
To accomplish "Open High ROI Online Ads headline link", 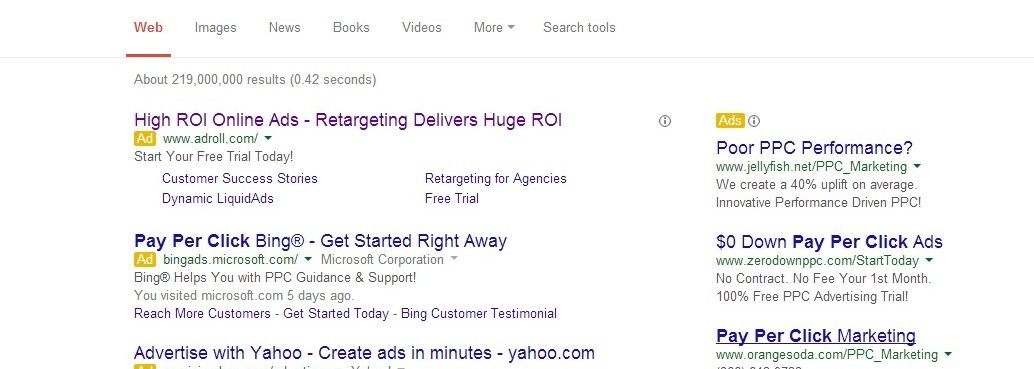I will coord(348,120).
